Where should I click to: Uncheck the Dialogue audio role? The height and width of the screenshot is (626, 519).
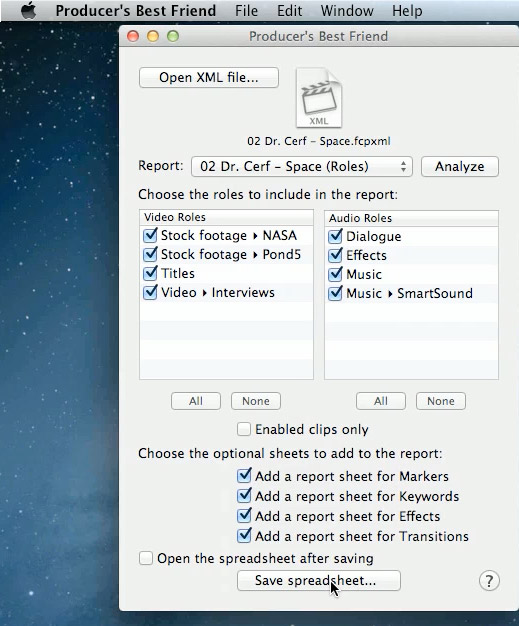tap(335, 236)
